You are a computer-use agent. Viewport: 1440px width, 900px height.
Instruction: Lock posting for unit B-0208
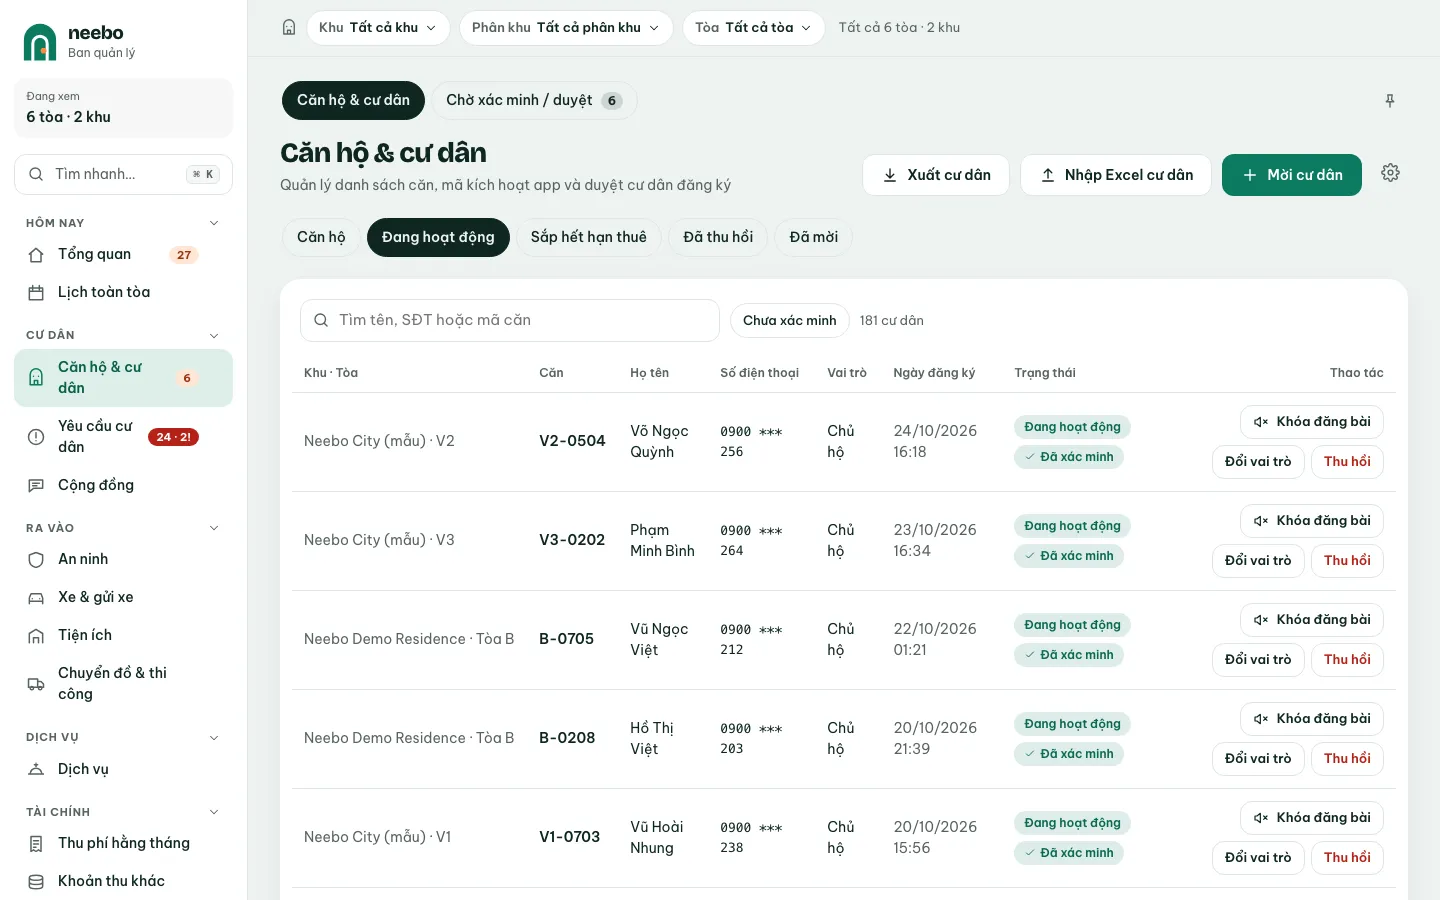point(1312,719)
